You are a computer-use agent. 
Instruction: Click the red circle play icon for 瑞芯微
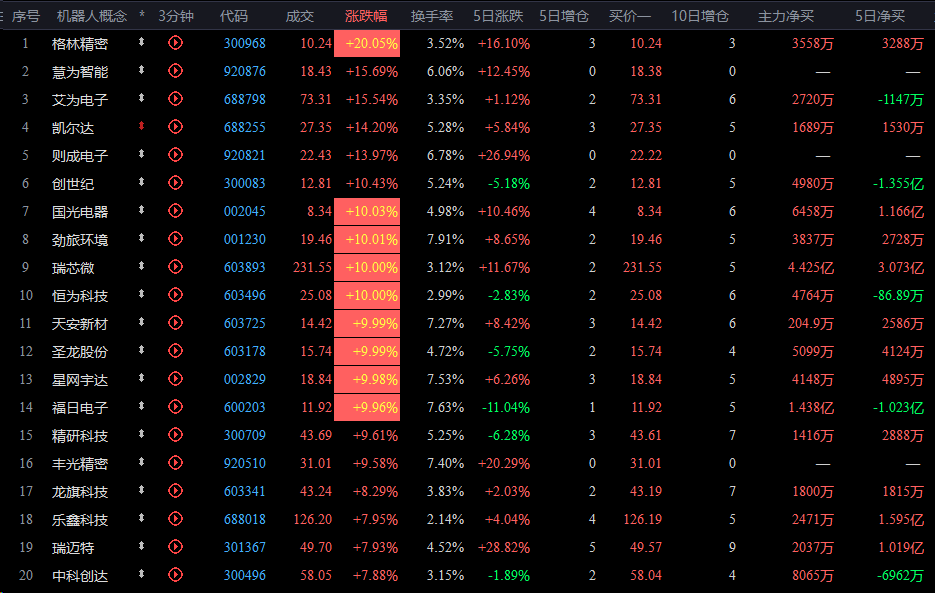(x=175, y=267)
